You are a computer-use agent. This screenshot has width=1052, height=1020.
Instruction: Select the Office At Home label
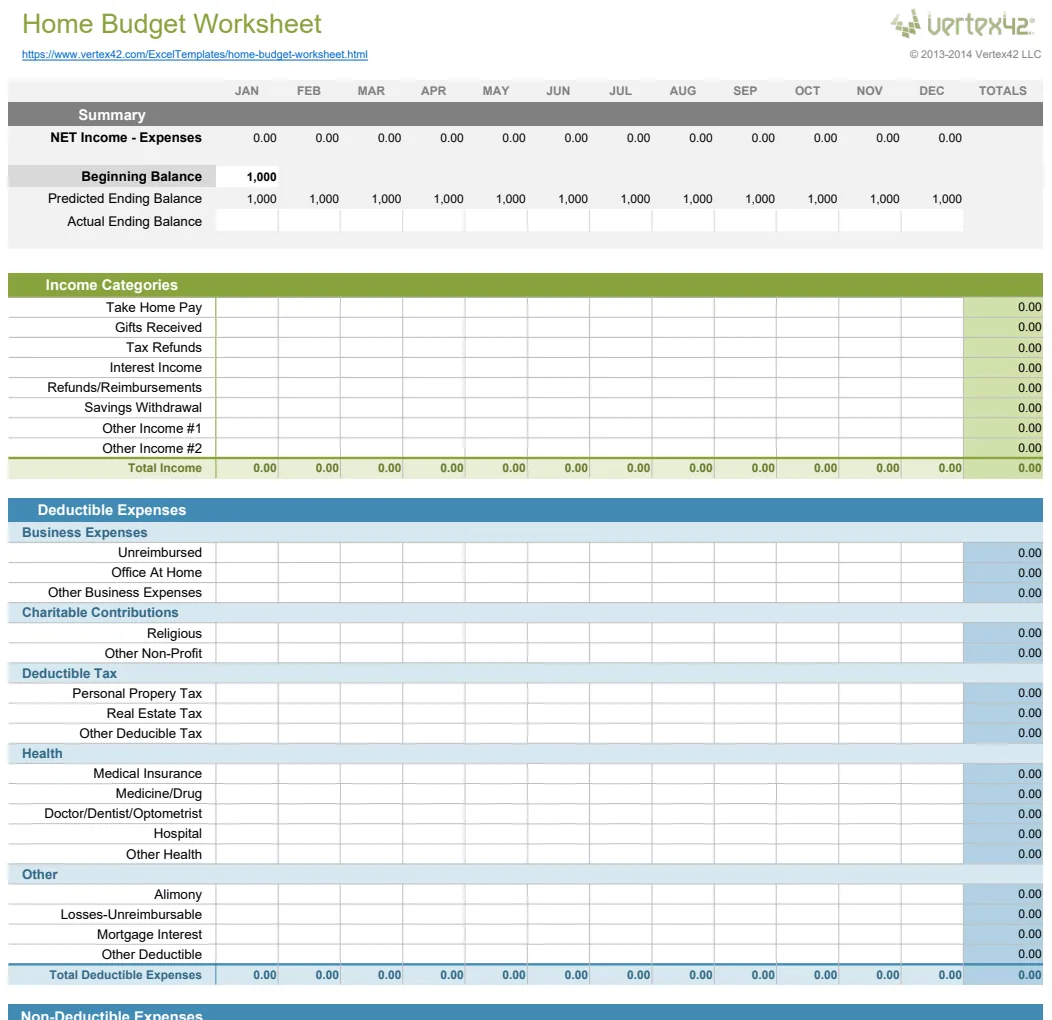(156, 572)
